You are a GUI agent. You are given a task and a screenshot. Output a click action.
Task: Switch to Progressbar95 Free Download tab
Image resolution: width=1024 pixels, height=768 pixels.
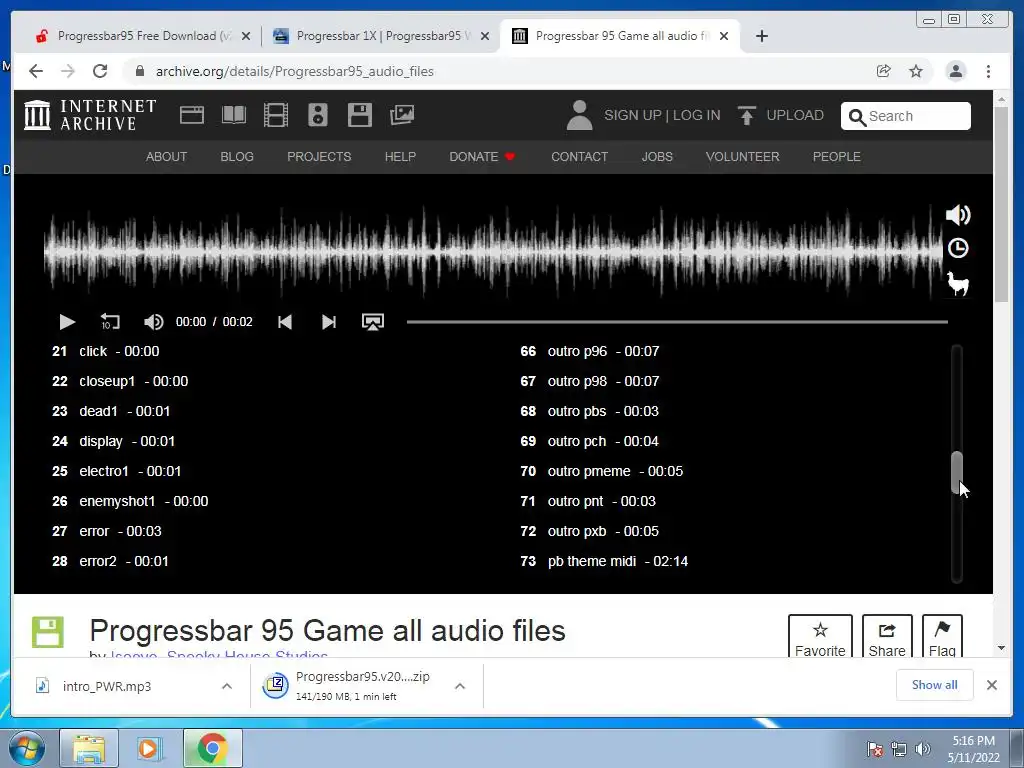point(144,36)
